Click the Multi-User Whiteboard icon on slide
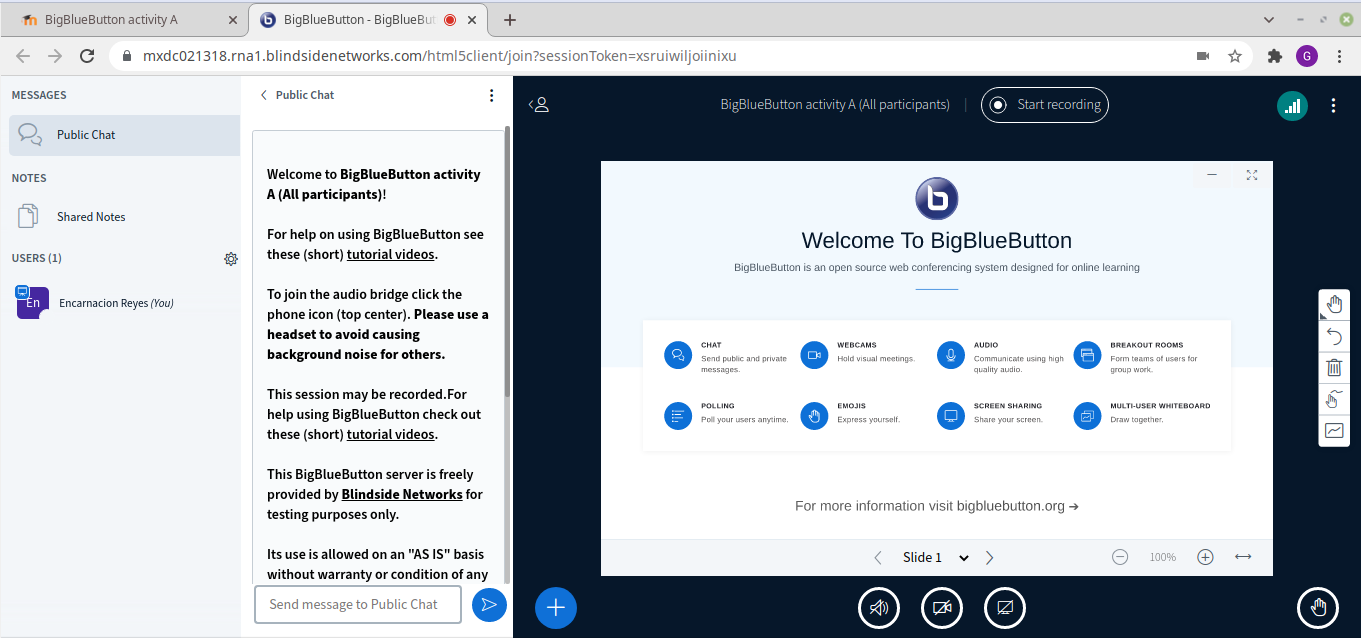The width and height of the screenshot is (1361, 638). tap(1087, 416)
